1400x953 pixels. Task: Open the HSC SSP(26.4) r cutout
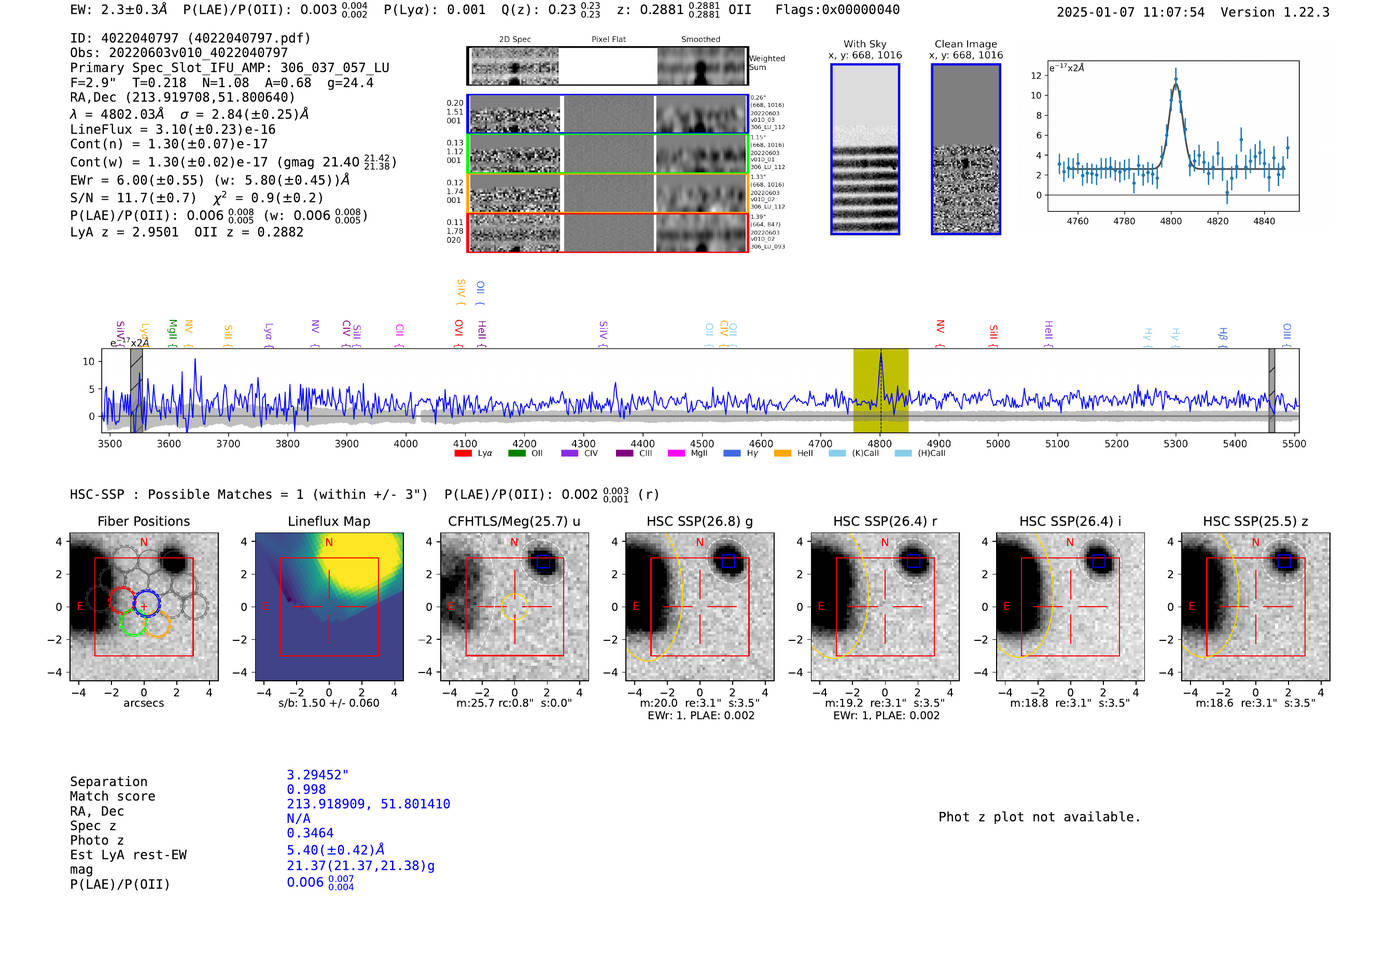coord(885,606)
